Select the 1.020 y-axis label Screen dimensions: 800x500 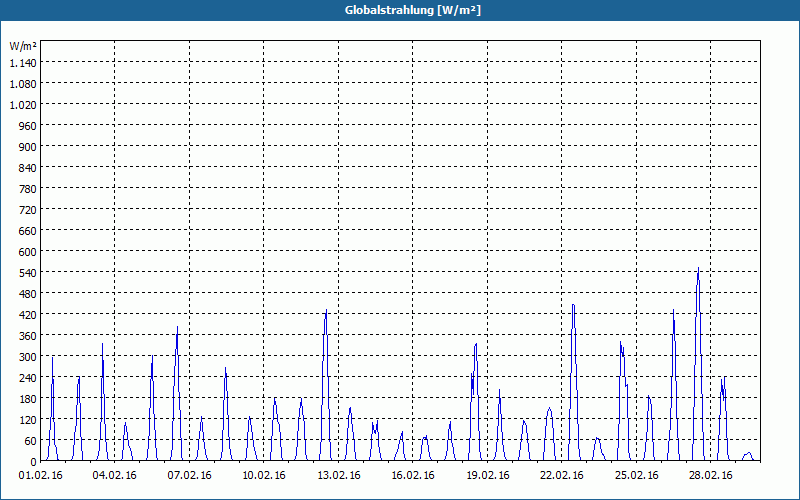pyautogui.click(x=23, y=105)
